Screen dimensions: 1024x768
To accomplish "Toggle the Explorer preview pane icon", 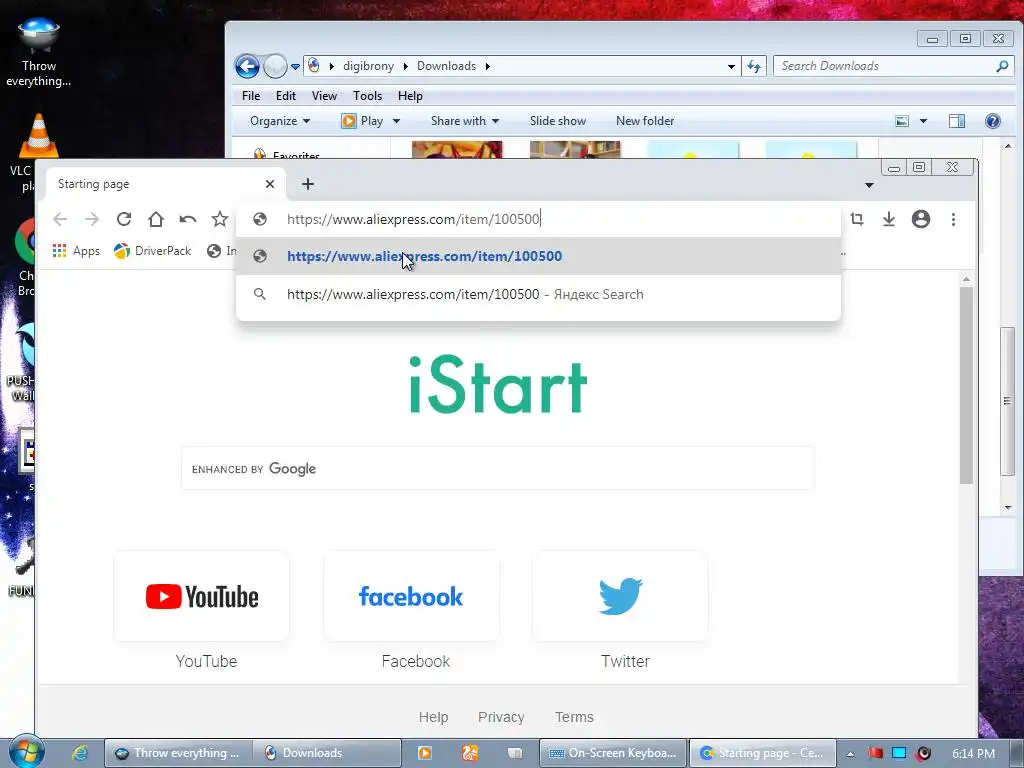I will tap(957, 121).
